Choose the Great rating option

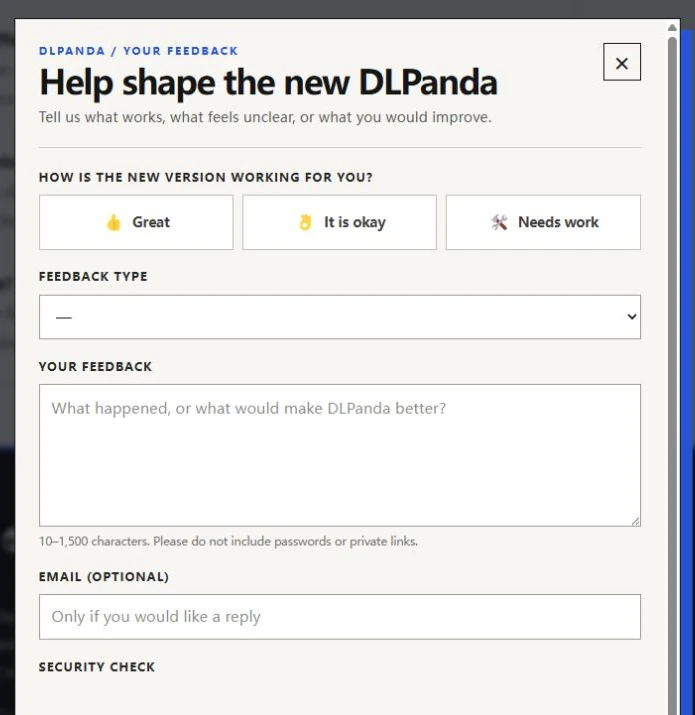[x=136, y=223]
